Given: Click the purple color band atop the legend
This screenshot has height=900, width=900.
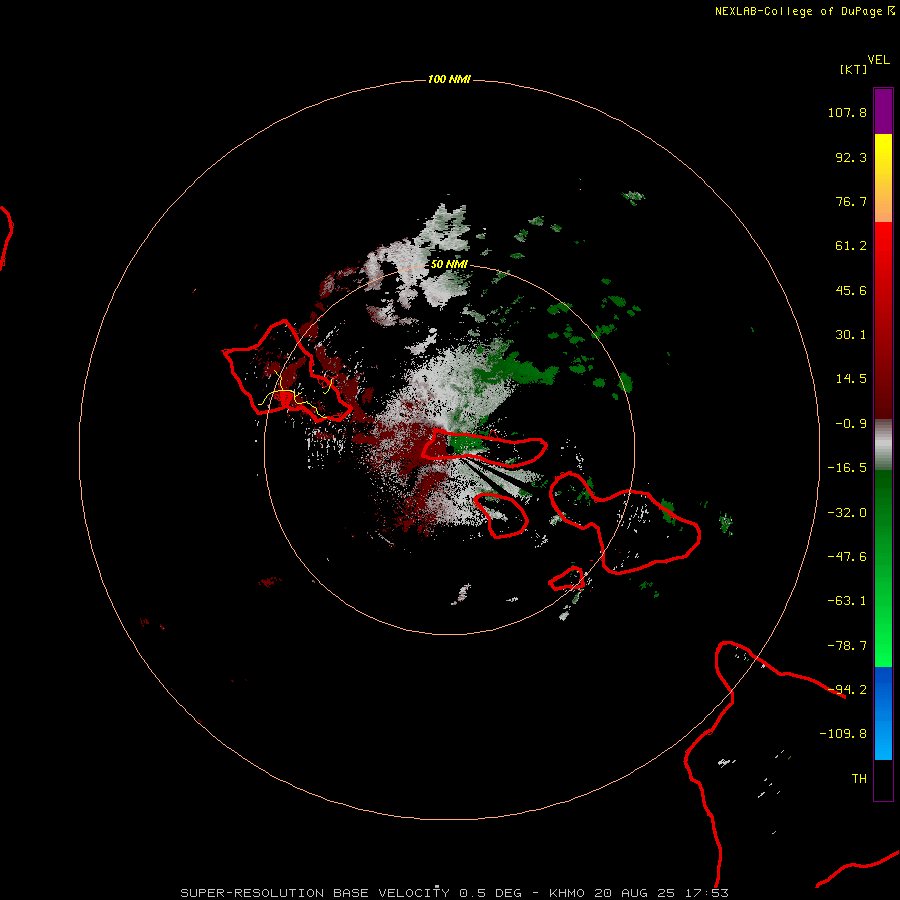Looking at the screenshot, I should tap(883, 111).
